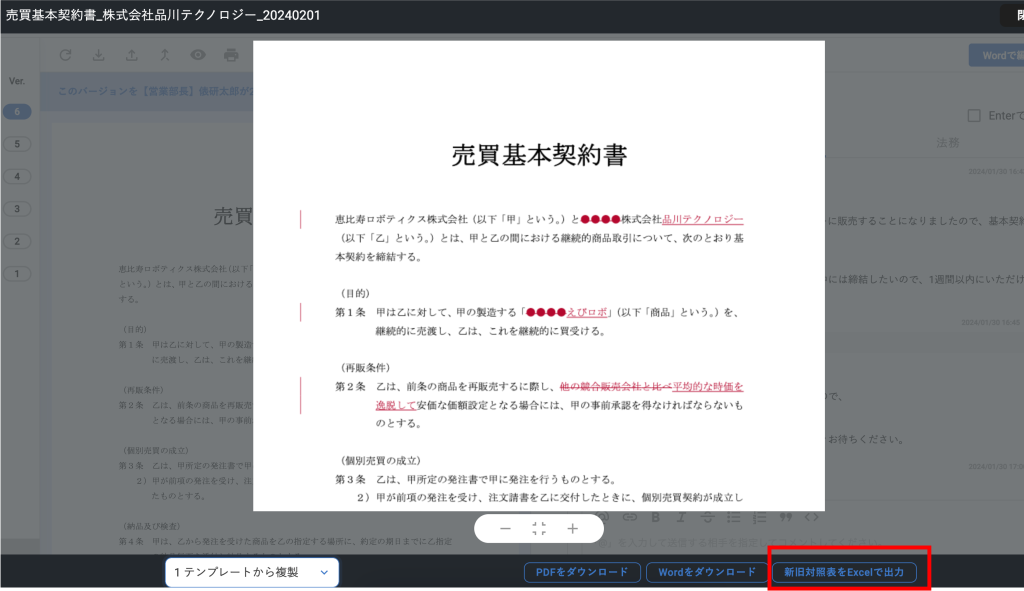Viewport: 1024px width, 591px height.
Task: Check the Enter checkbox in comment panel
Action: pyautogui.click(x=974, y=116)
